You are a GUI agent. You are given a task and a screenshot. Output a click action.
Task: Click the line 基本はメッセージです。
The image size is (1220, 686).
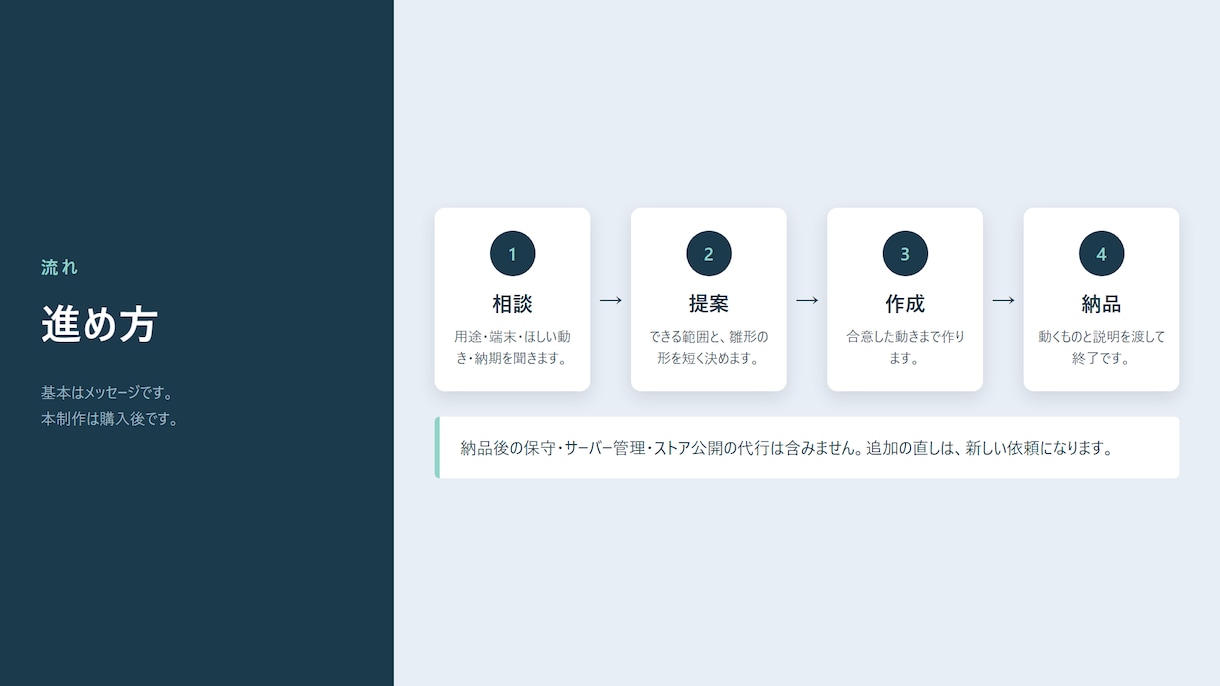[x=107, y=393]
